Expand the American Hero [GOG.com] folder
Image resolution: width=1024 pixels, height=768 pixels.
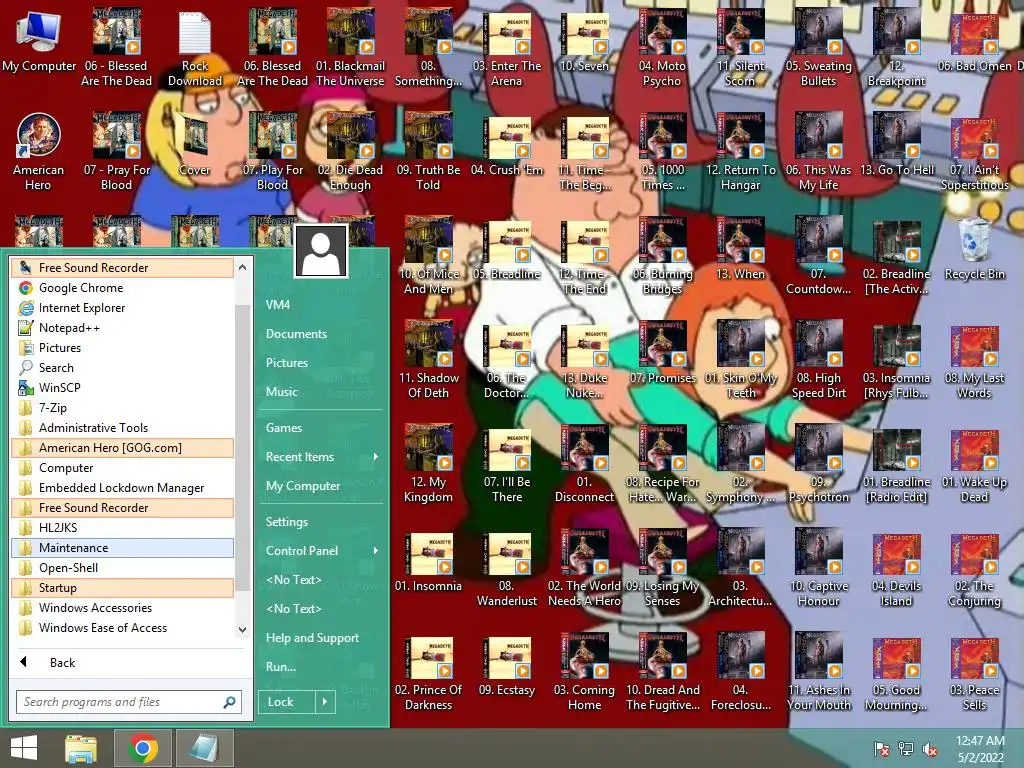tap(122, 448)
